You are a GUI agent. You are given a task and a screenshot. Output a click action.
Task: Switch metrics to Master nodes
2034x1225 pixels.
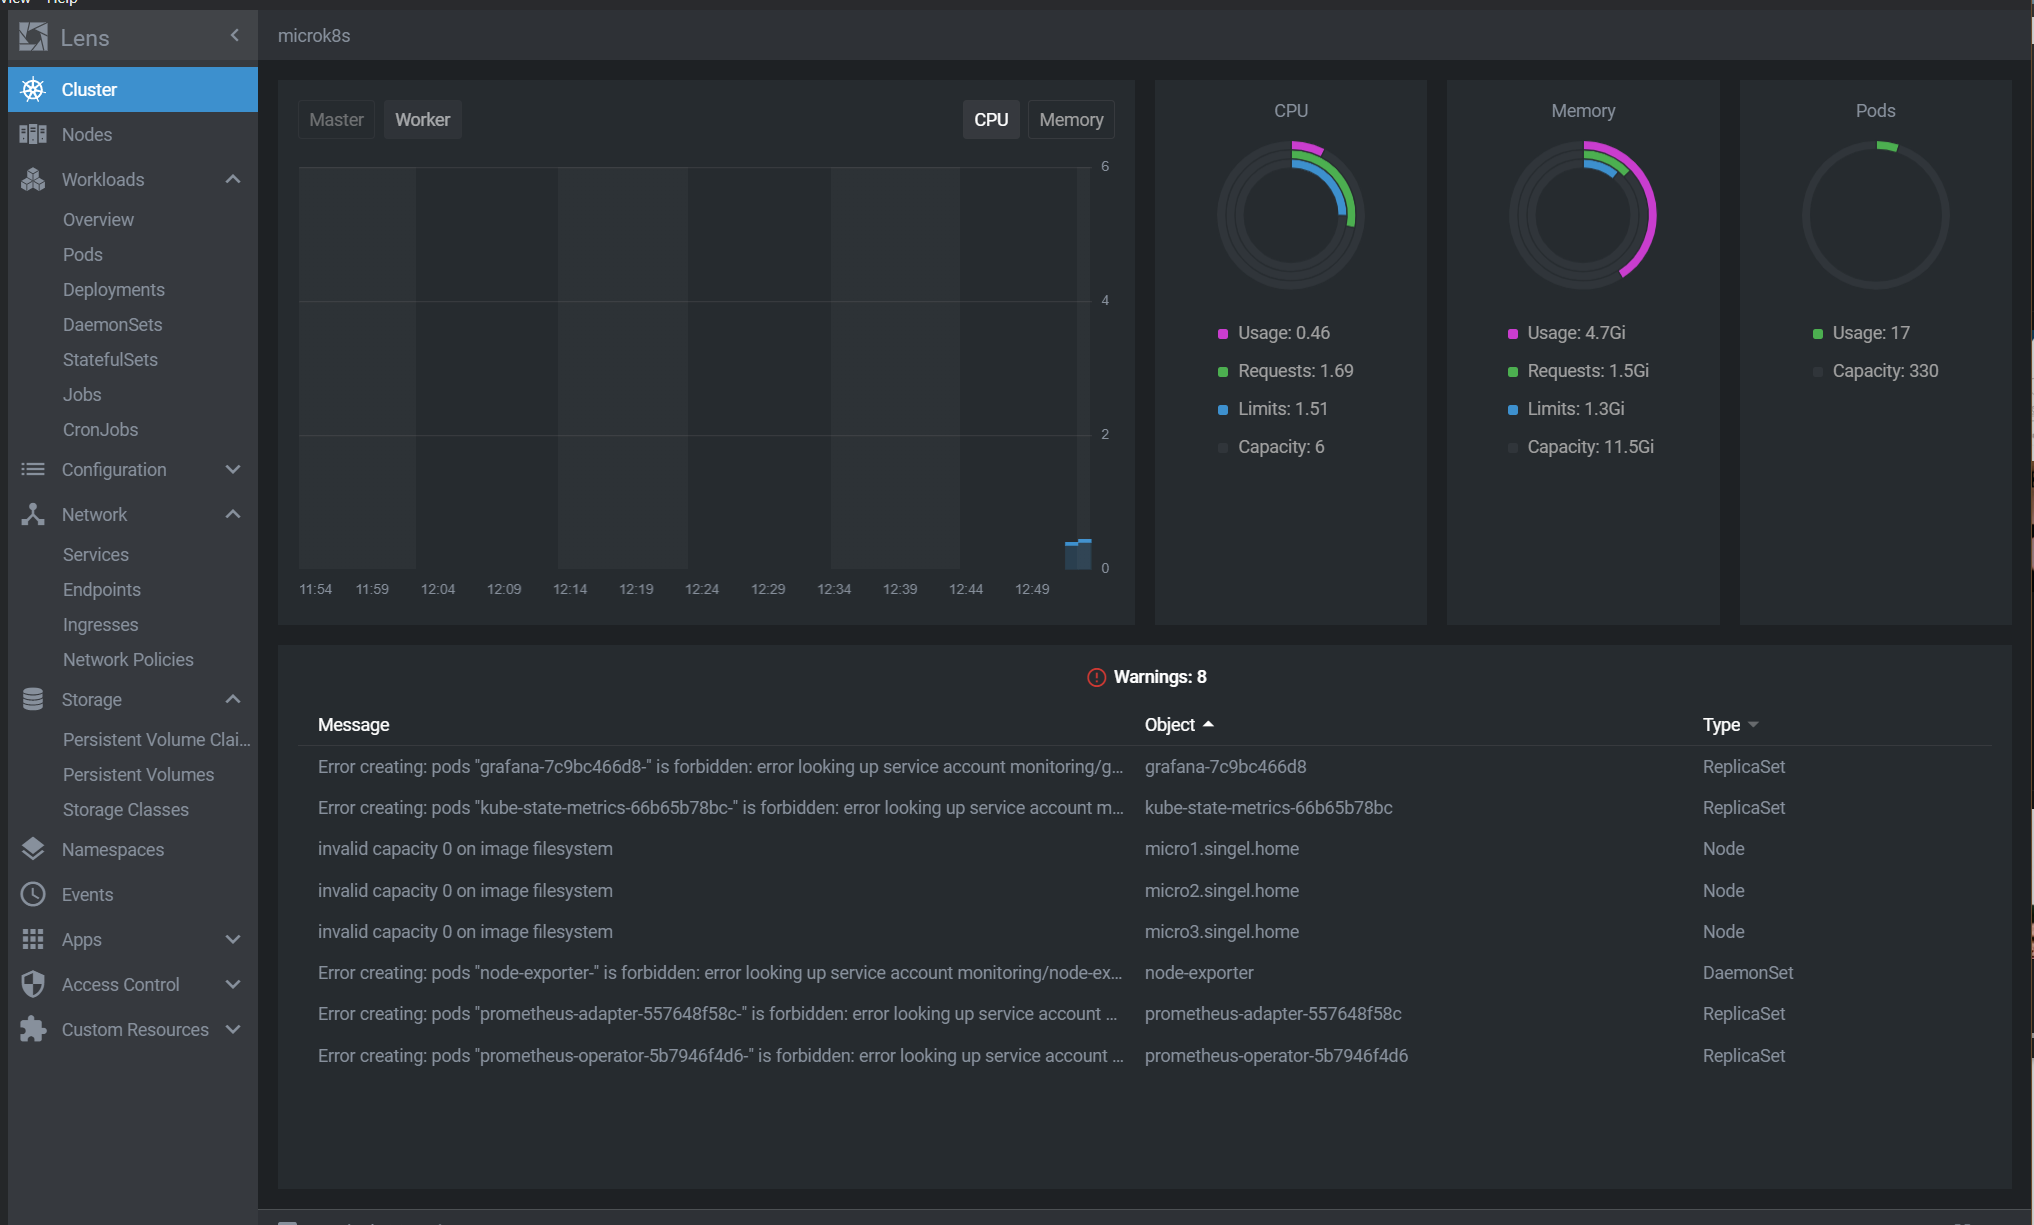pyautogui.click(x=336, y=119)
